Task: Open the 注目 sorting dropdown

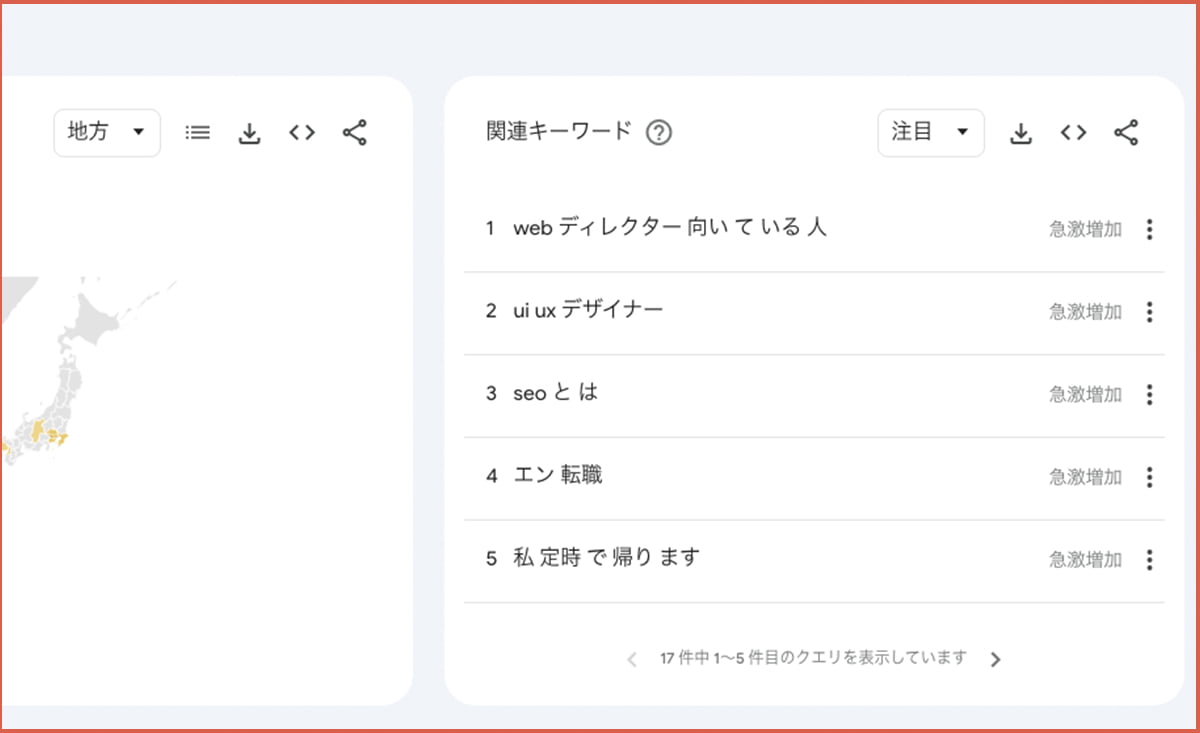Action: [930, 132]
